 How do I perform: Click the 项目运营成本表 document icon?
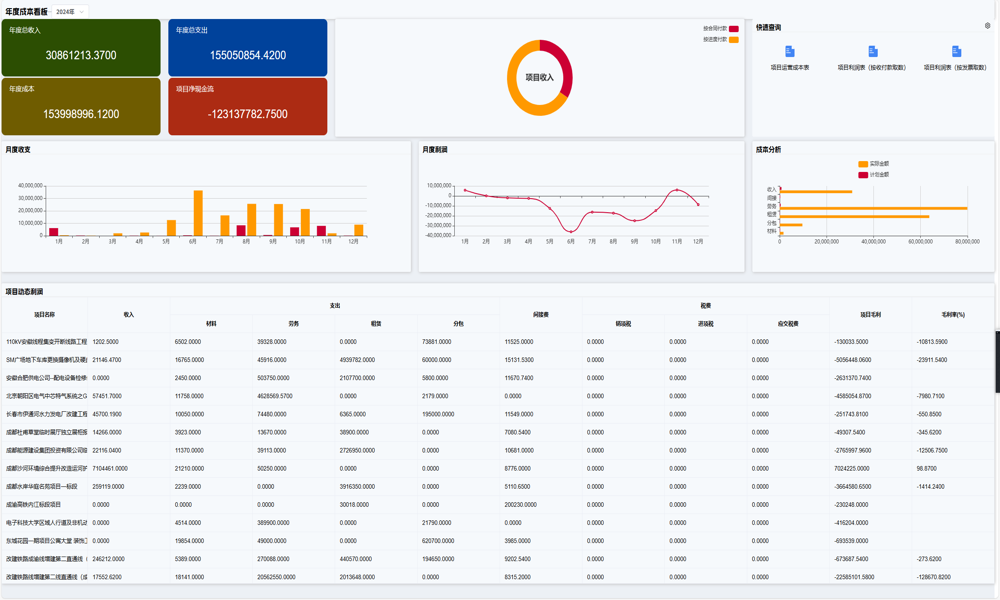790,51
